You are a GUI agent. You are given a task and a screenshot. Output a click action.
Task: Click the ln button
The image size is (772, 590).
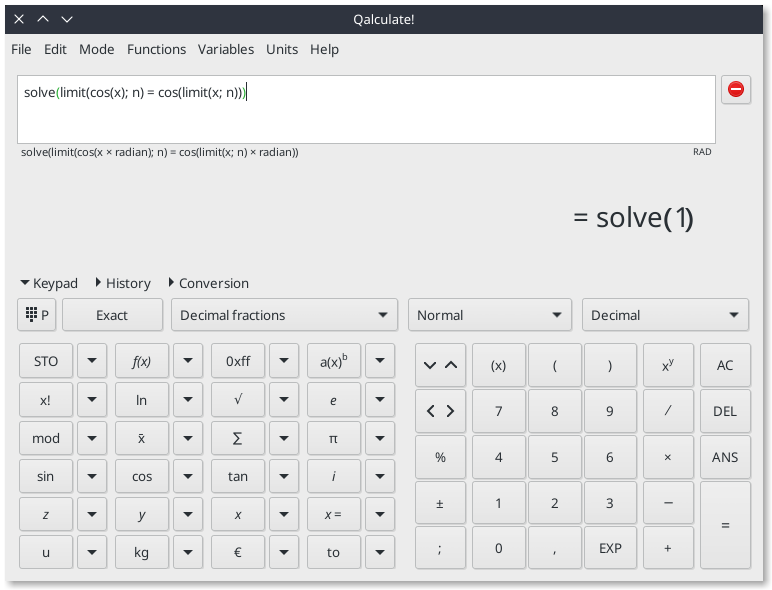142,400
